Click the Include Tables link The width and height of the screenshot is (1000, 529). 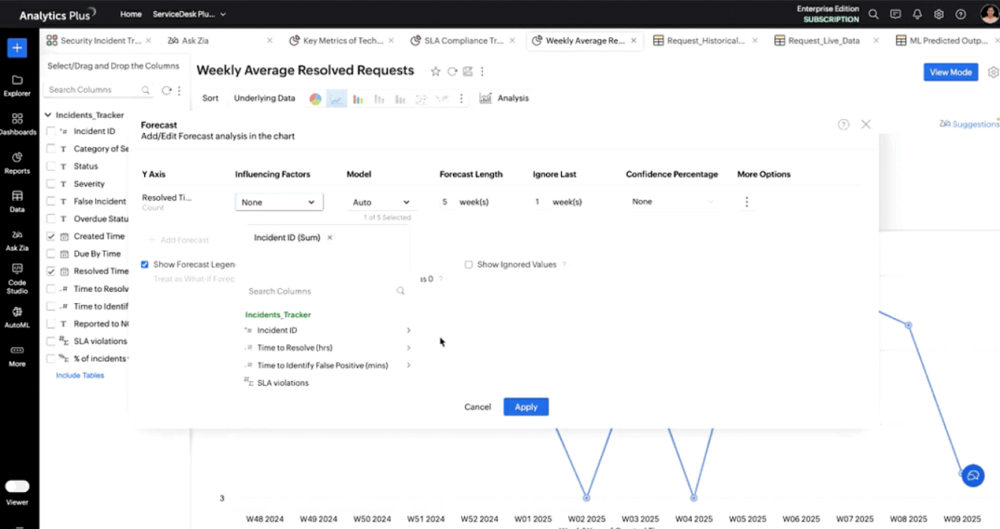pyautogui.click(x=80, y=375)
